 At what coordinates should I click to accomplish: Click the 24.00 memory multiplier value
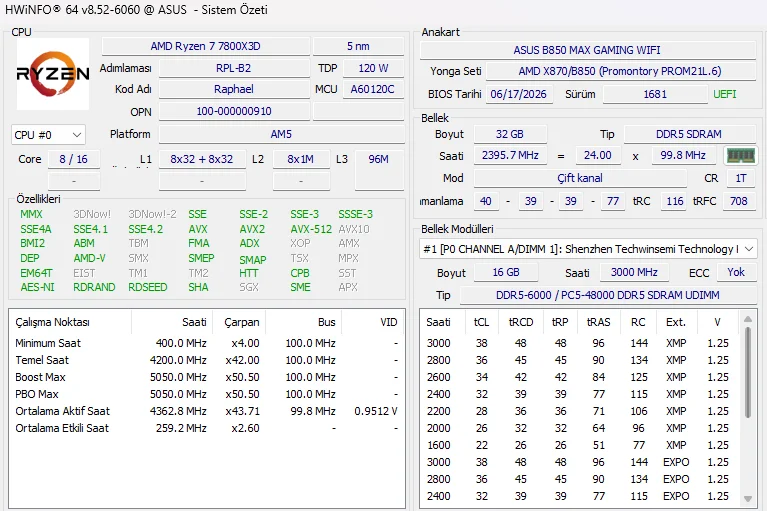click(x=598, y=156)
